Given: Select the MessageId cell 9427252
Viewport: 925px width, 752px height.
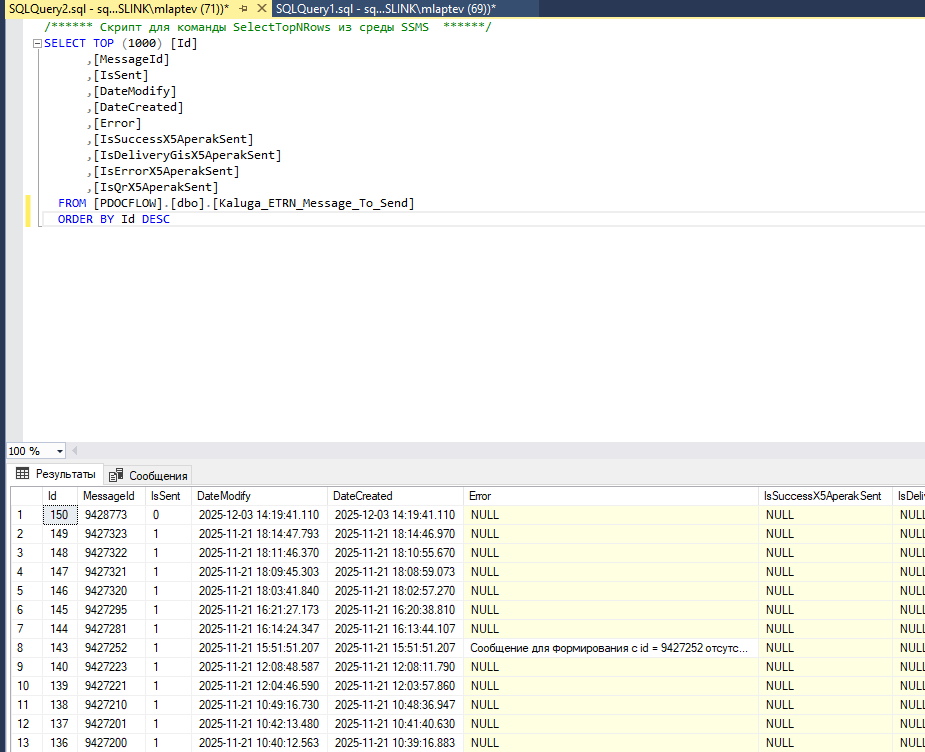Looking at the screenshot, I should point(105,648).
